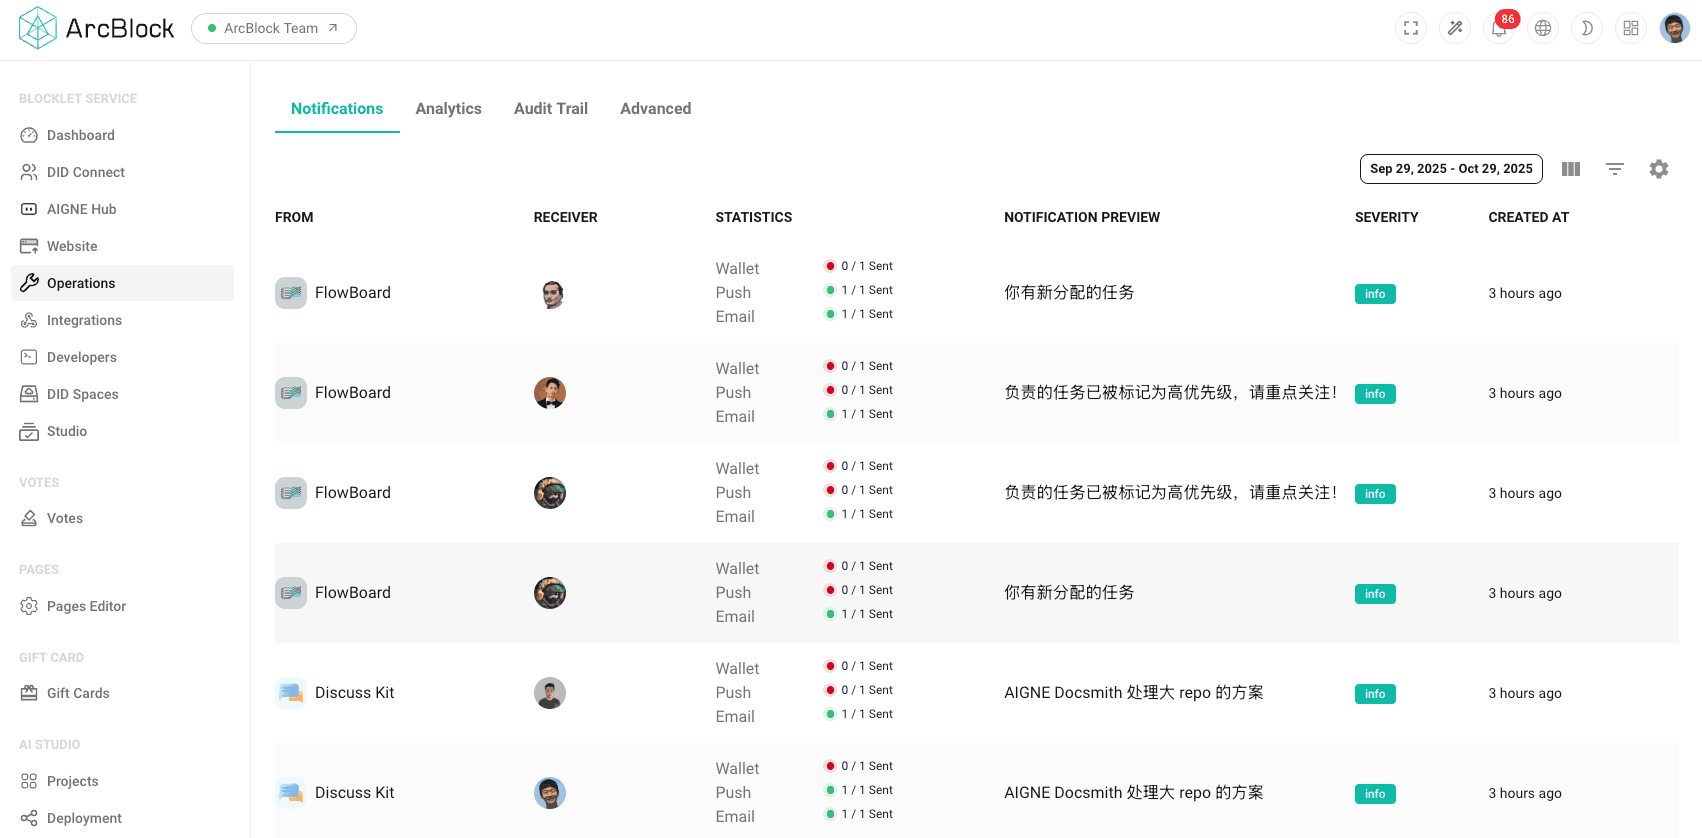Click Discuss Kit icon in fifth row
1702x838 pixels.
(x=291, y=693)
